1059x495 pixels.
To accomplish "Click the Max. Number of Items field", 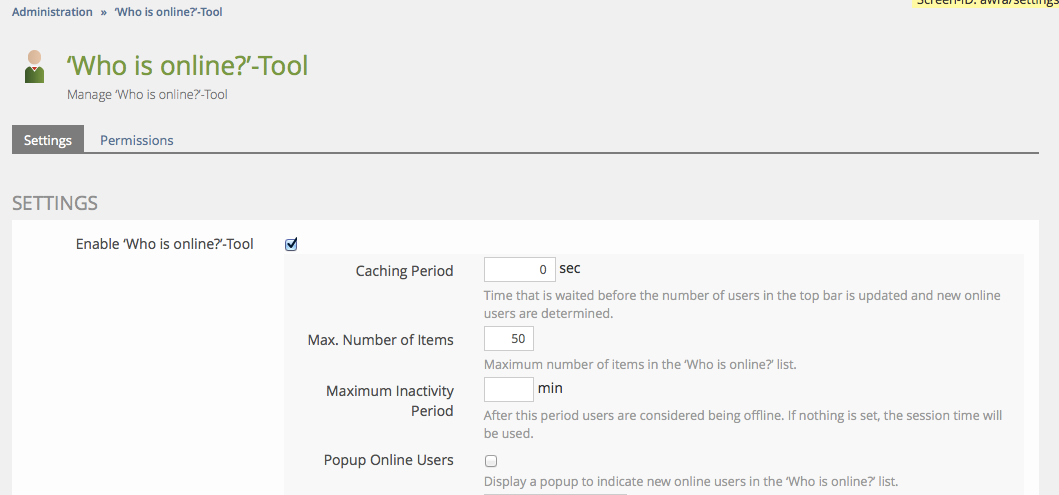I will [x=508, y=339].
